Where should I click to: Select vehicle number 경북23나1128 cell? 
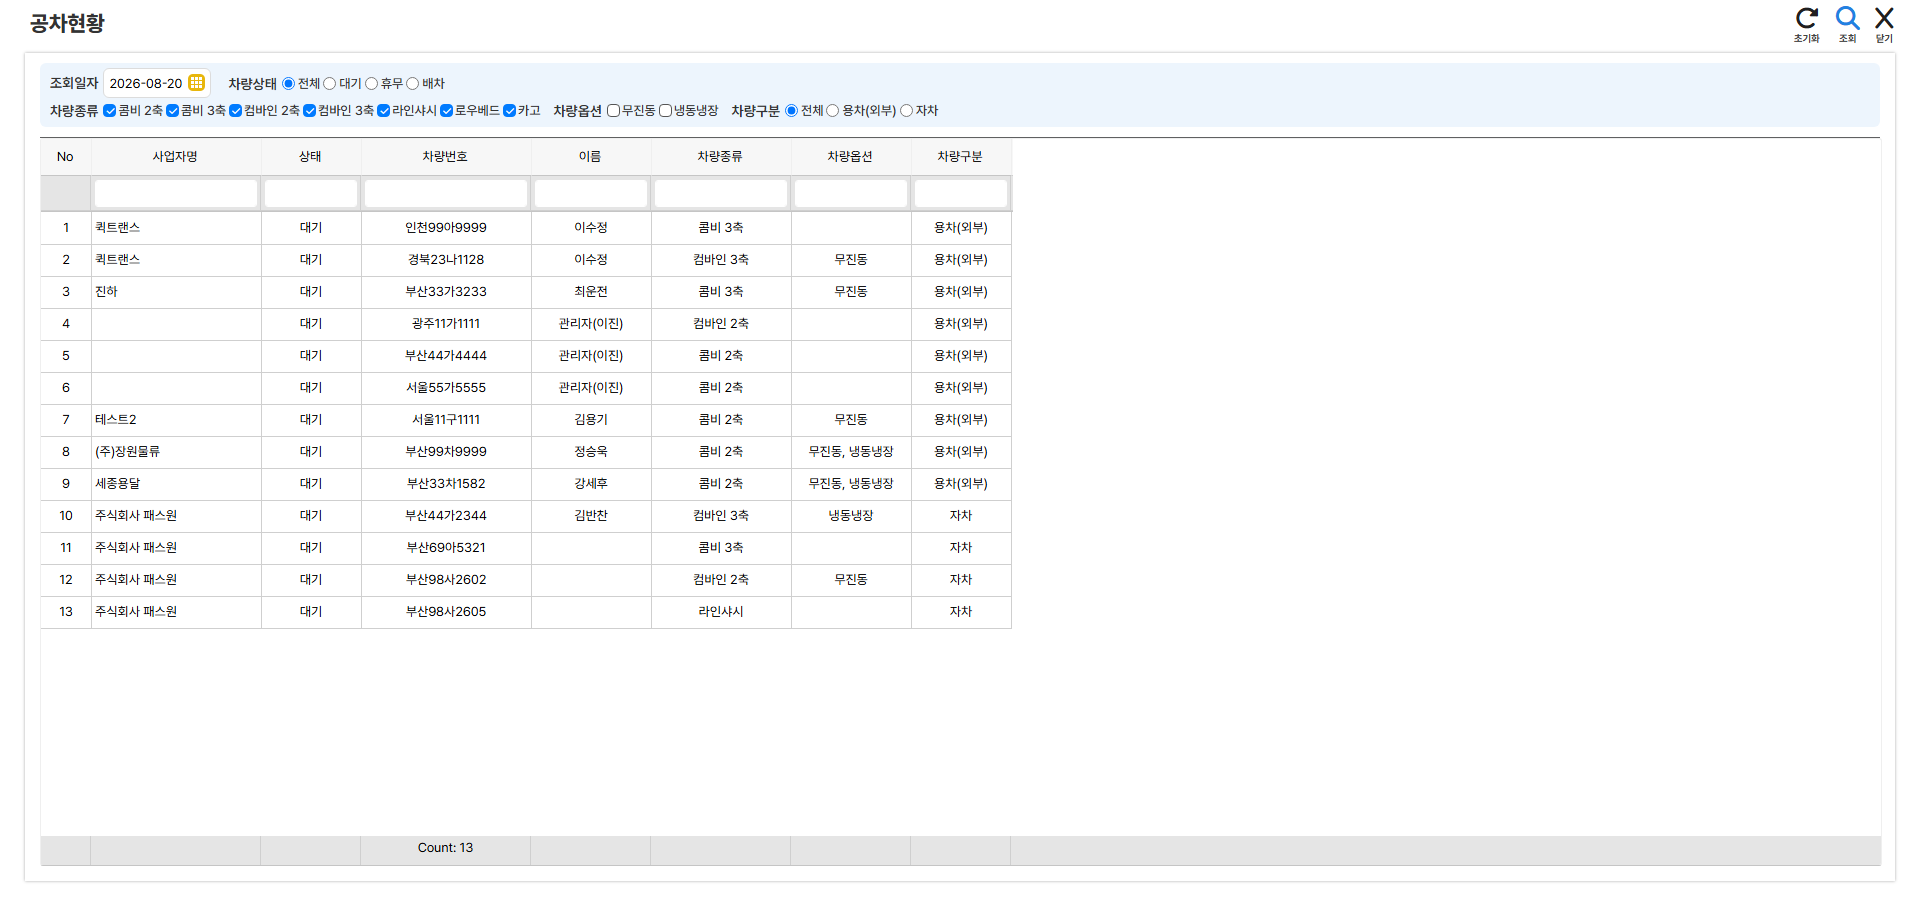[446, 260]
